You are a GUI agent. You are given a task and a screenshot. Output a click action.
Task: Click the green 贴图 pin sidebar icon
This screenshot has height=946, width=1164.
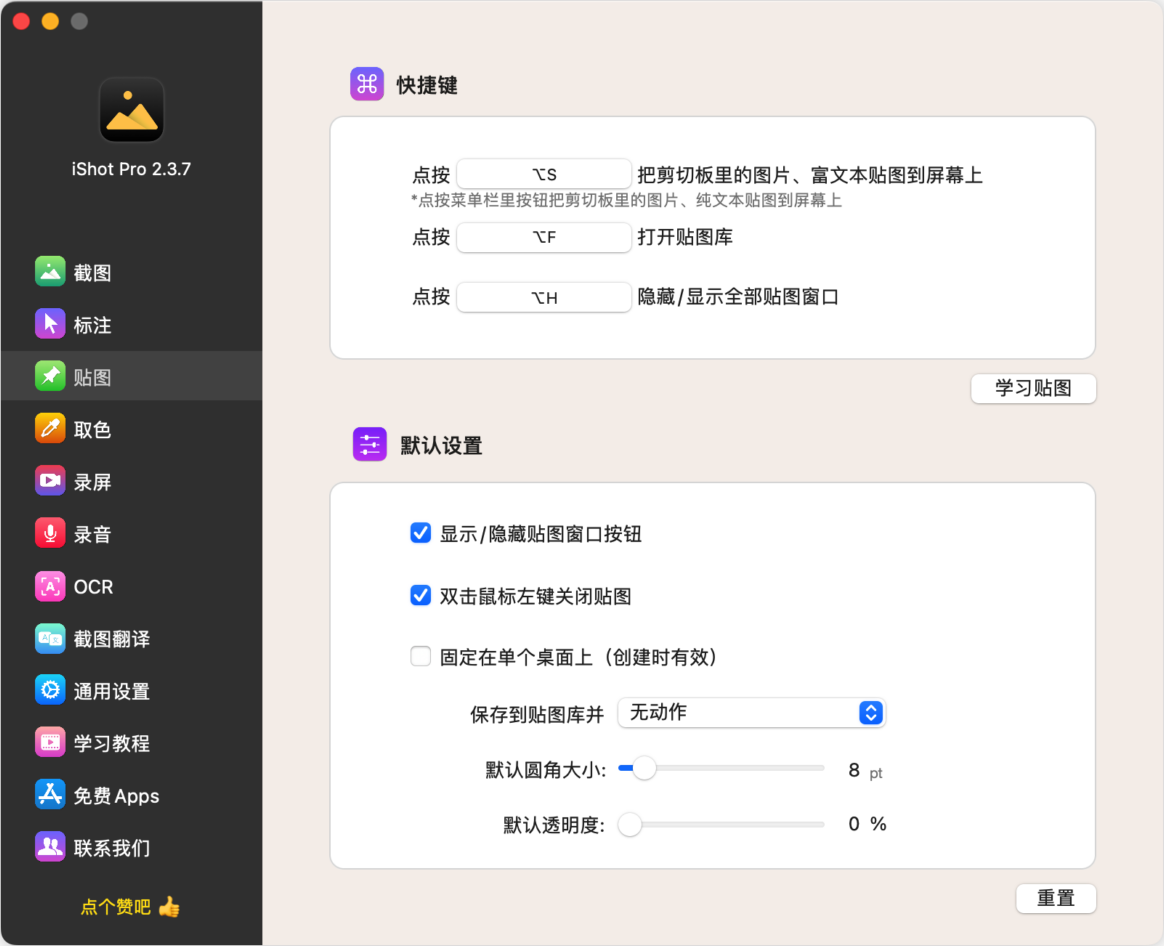pos(50,376)
